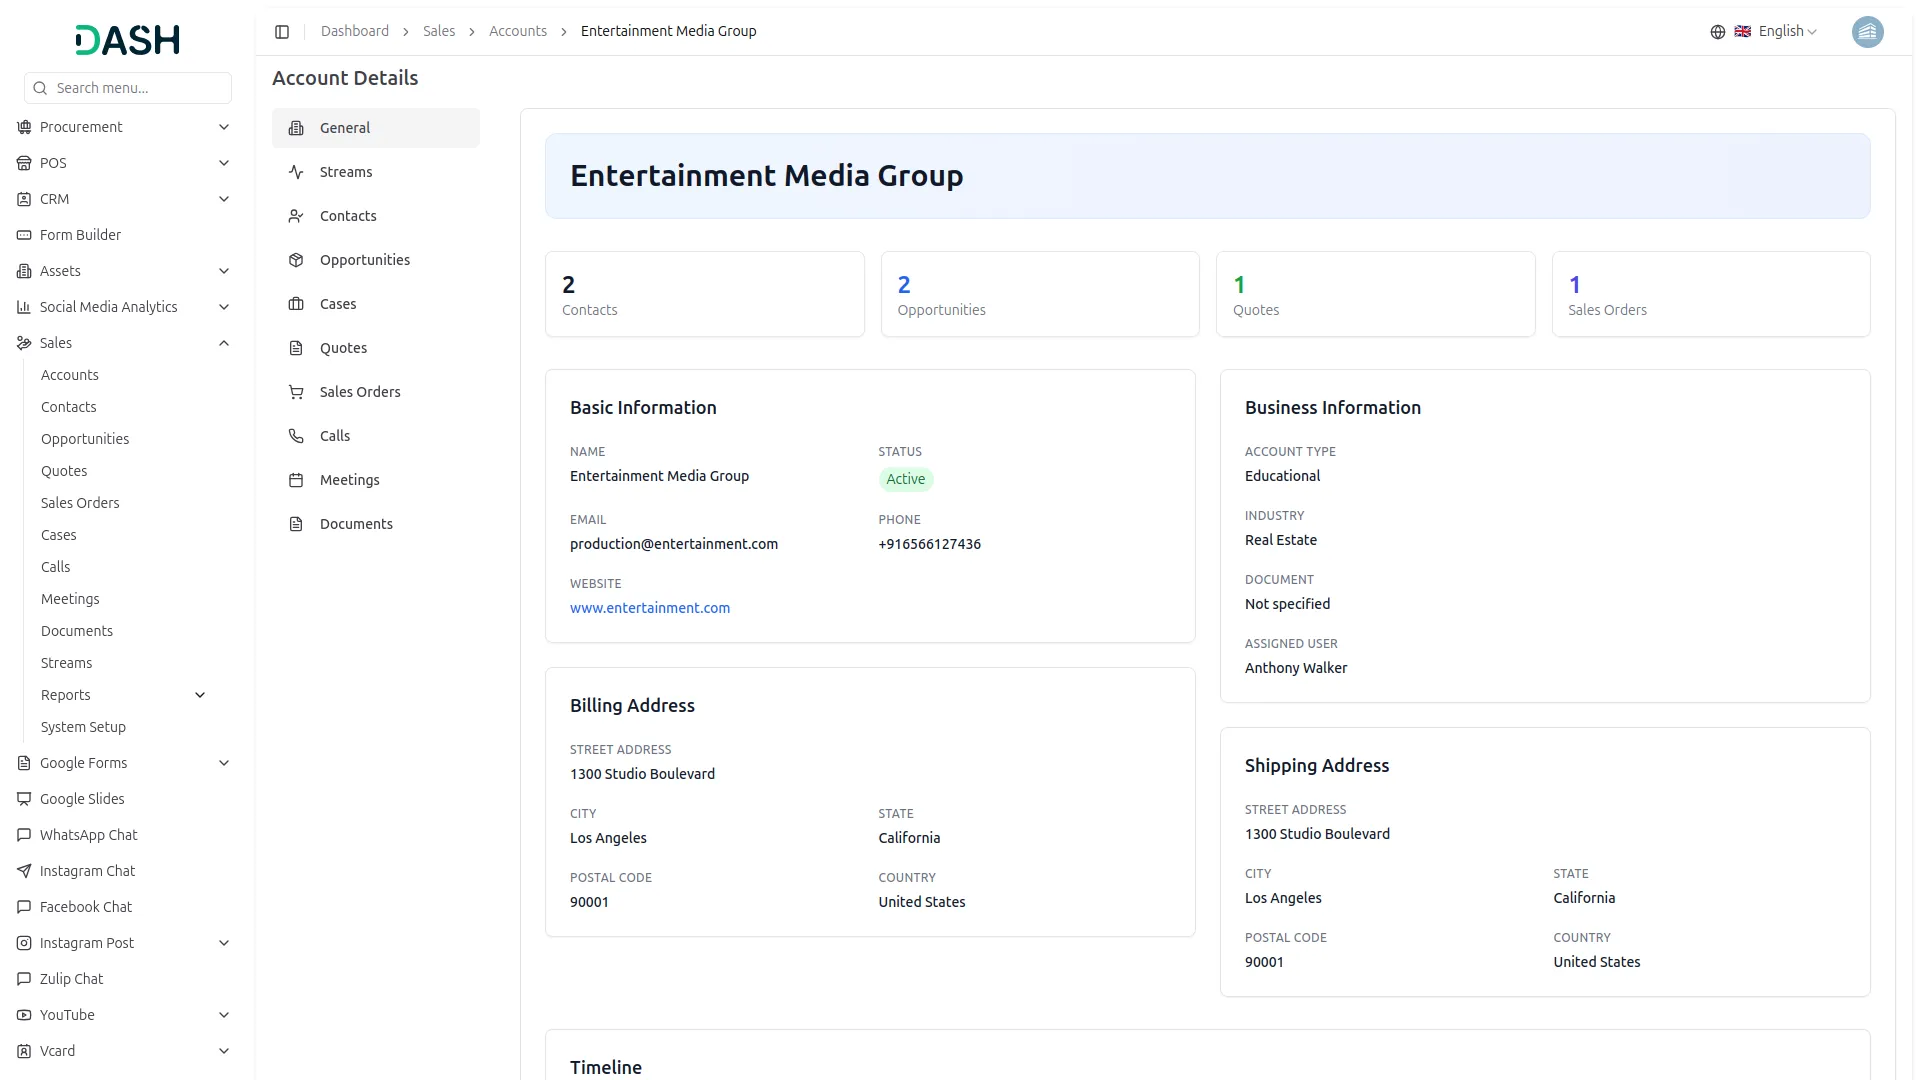1920x1080 pixels.
Task: Expand the Google Forms menu chevron
Action: [x=224, y=763]
